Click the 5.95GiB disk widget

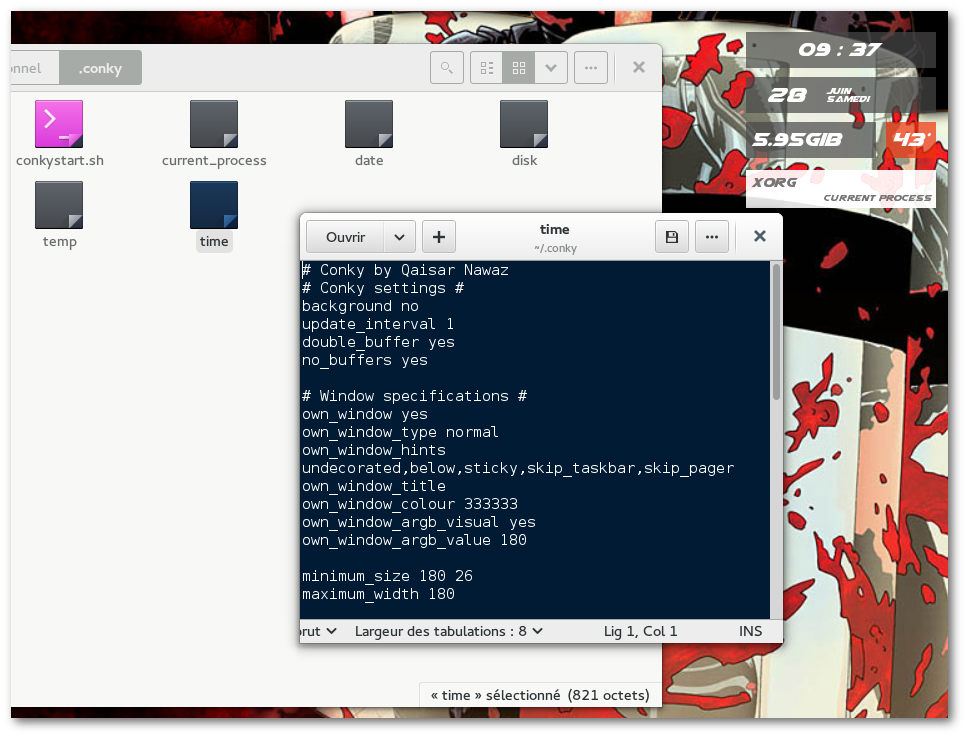pyautogui.click(x=810, y=139)
